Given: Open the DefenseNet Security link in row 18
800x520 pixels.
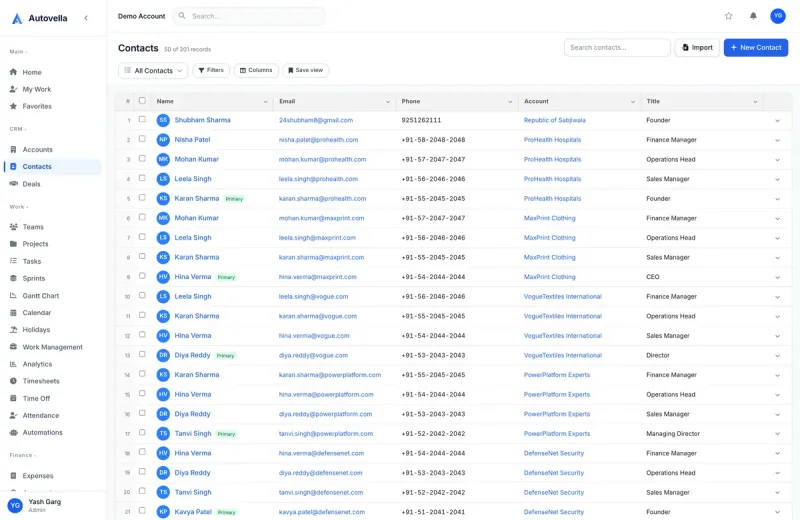Looking at the screenshot, I should [x=554, y=453].
